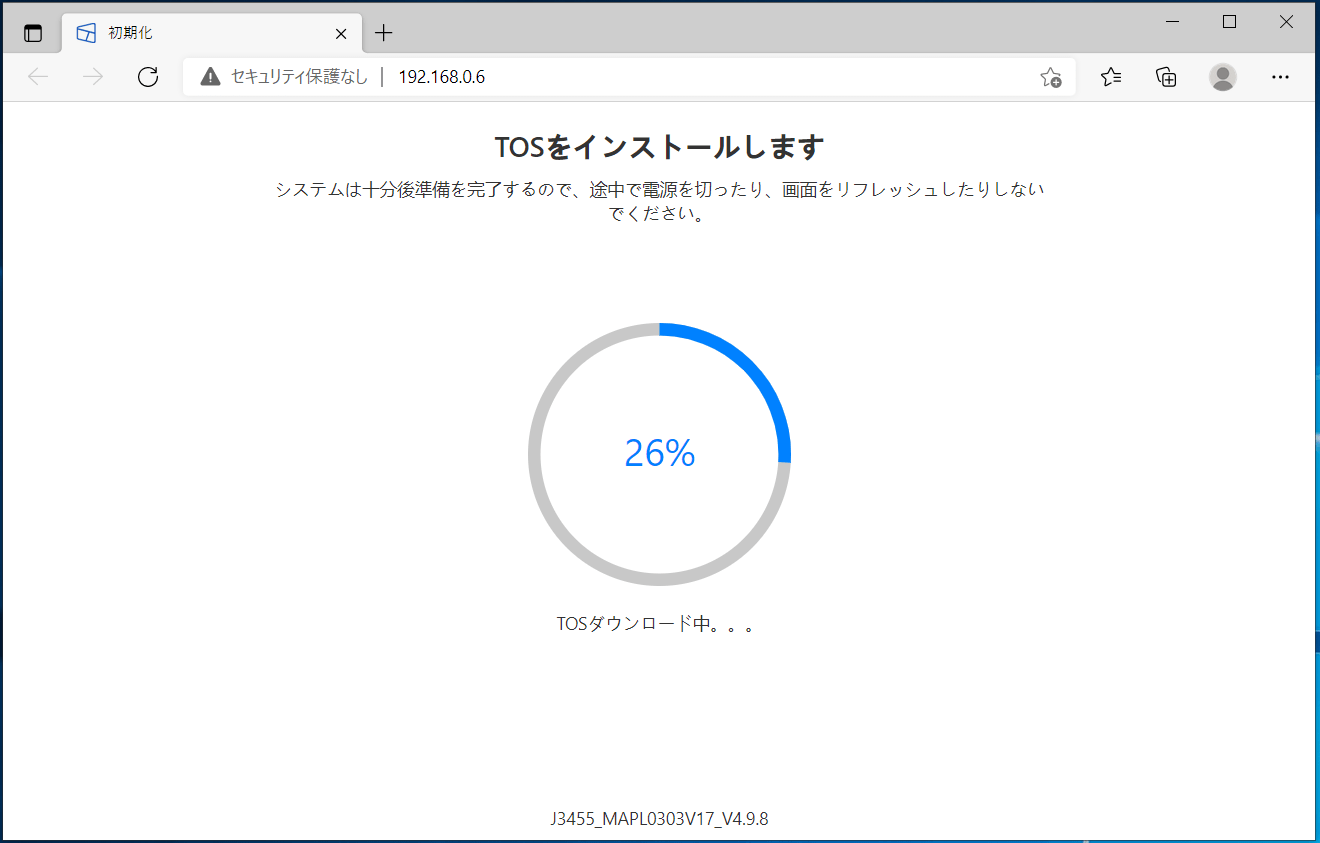The height and width of the screenshot is (843, 1320).
Task: Minimize the browser window
Action: (x=1173, y=22)
